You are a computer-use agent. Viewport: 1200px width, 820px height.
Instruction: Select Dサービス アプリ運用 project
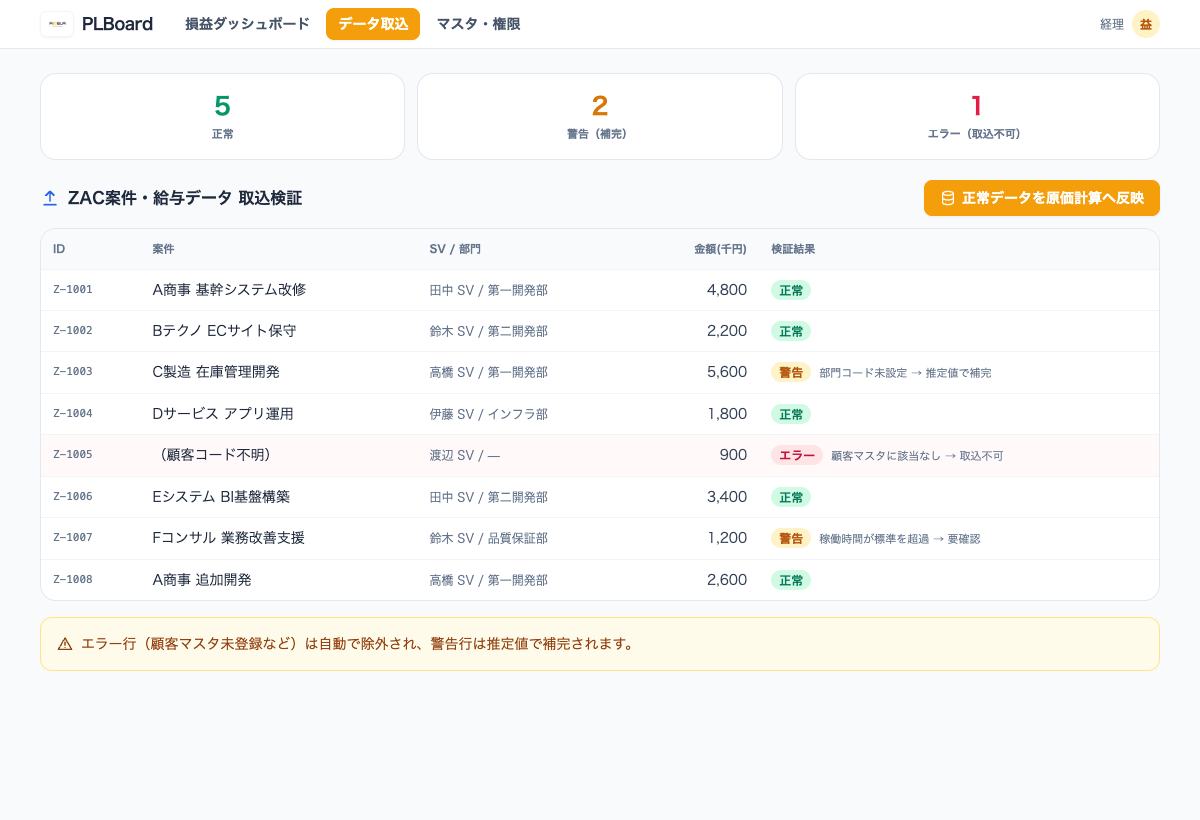(x=223, y=414)
